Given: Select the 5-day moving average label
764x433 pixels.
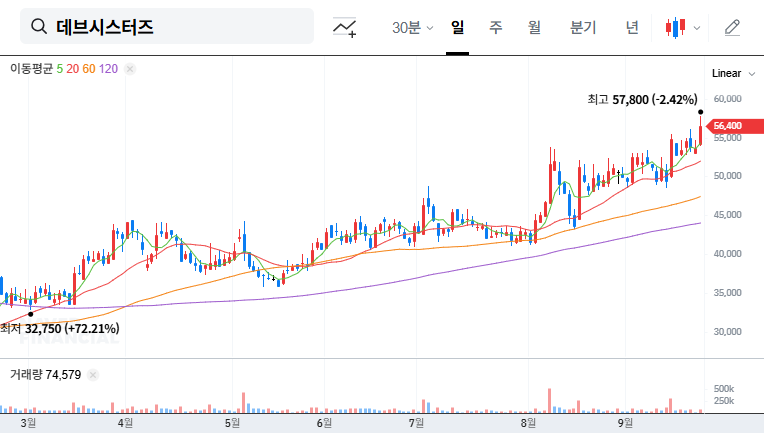Looking at the screenshot, I should pyautogui.click(x=59, y=69).
